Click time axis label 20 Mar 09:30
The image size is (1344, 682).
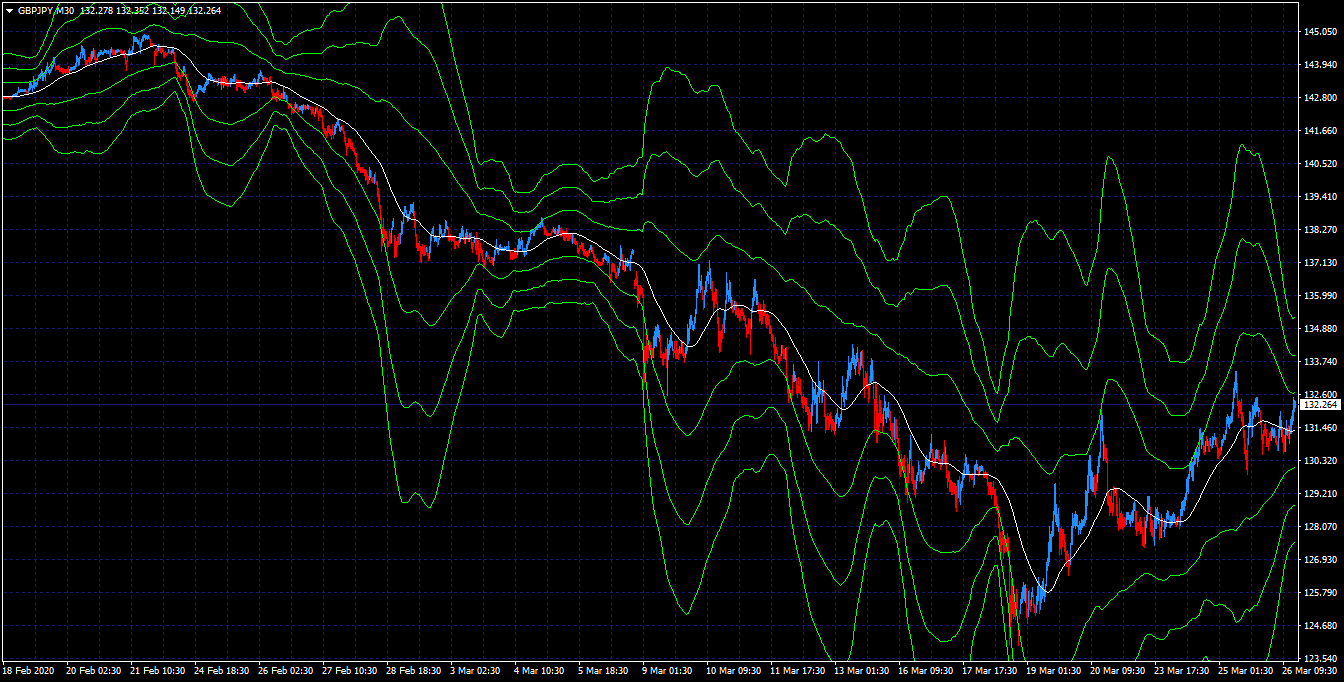[1118, 671]
